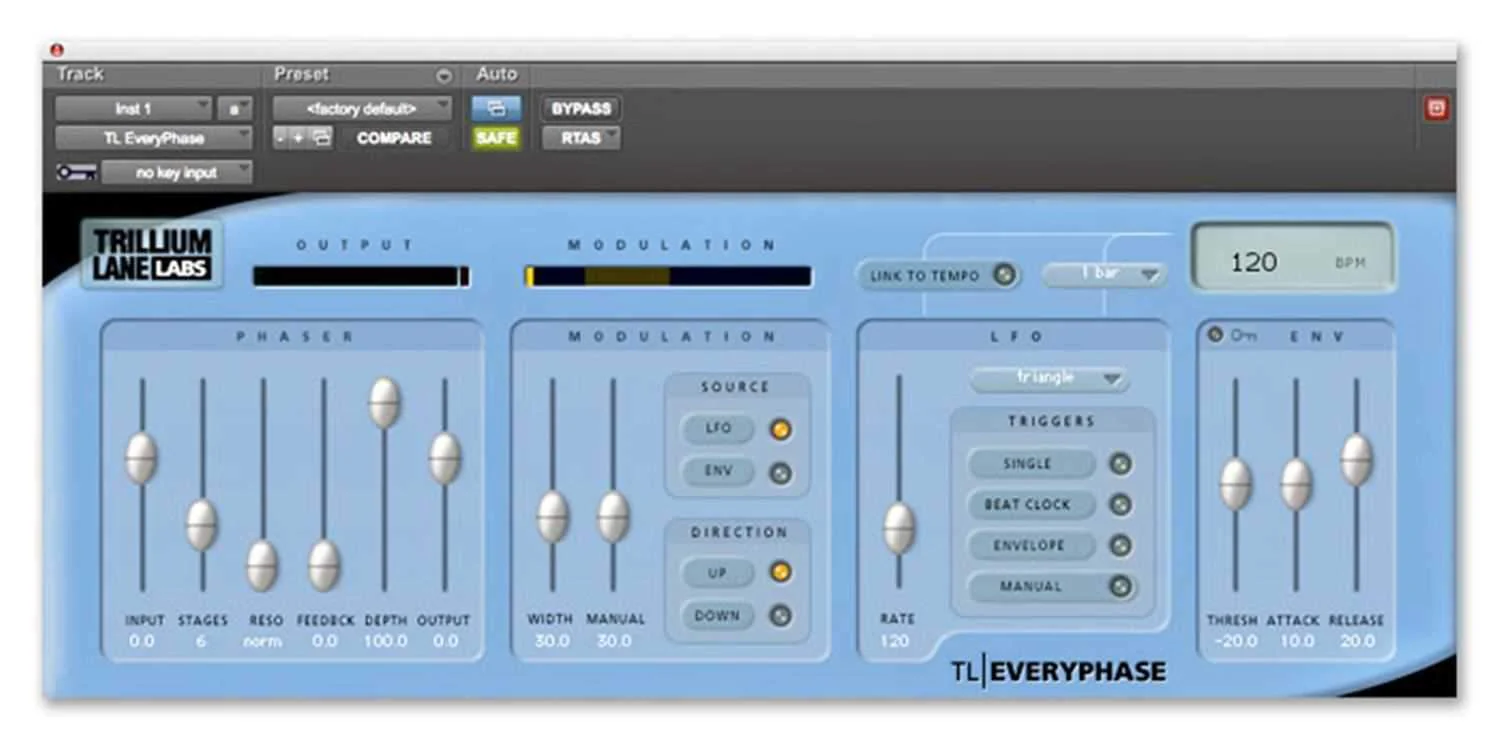Viewport: 1500px width, 741px height.
Task: Click the STAGES value 6
Action: pyautogui.click(x=201, y=641)
